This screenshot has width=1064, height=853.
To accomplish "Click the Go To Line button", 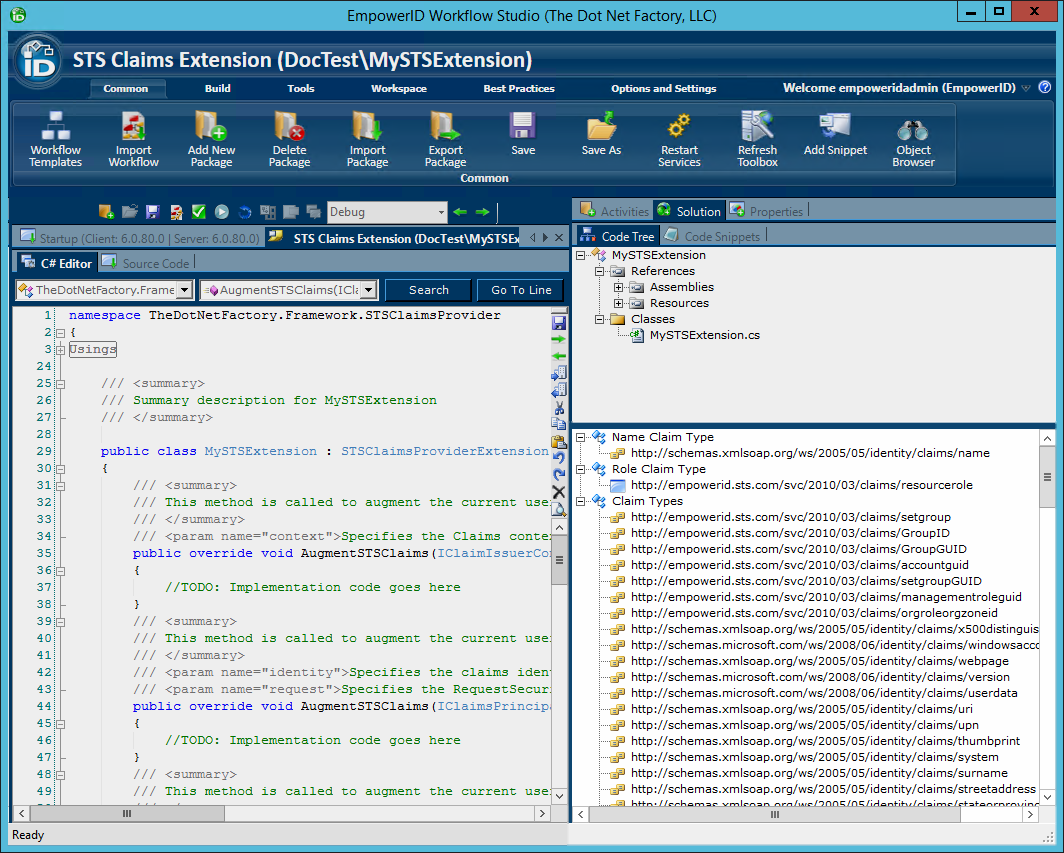I will [x=521, y=290].
